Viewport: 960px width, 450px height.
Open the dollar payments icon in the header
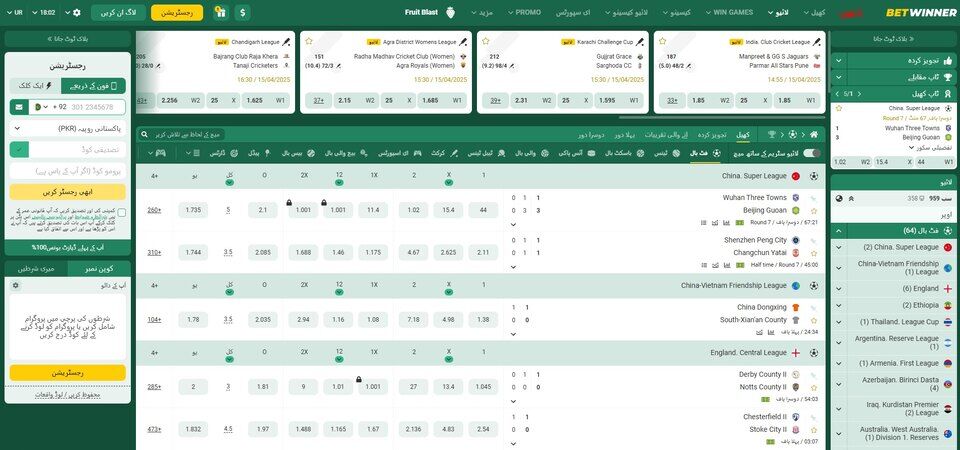(243, 12)
